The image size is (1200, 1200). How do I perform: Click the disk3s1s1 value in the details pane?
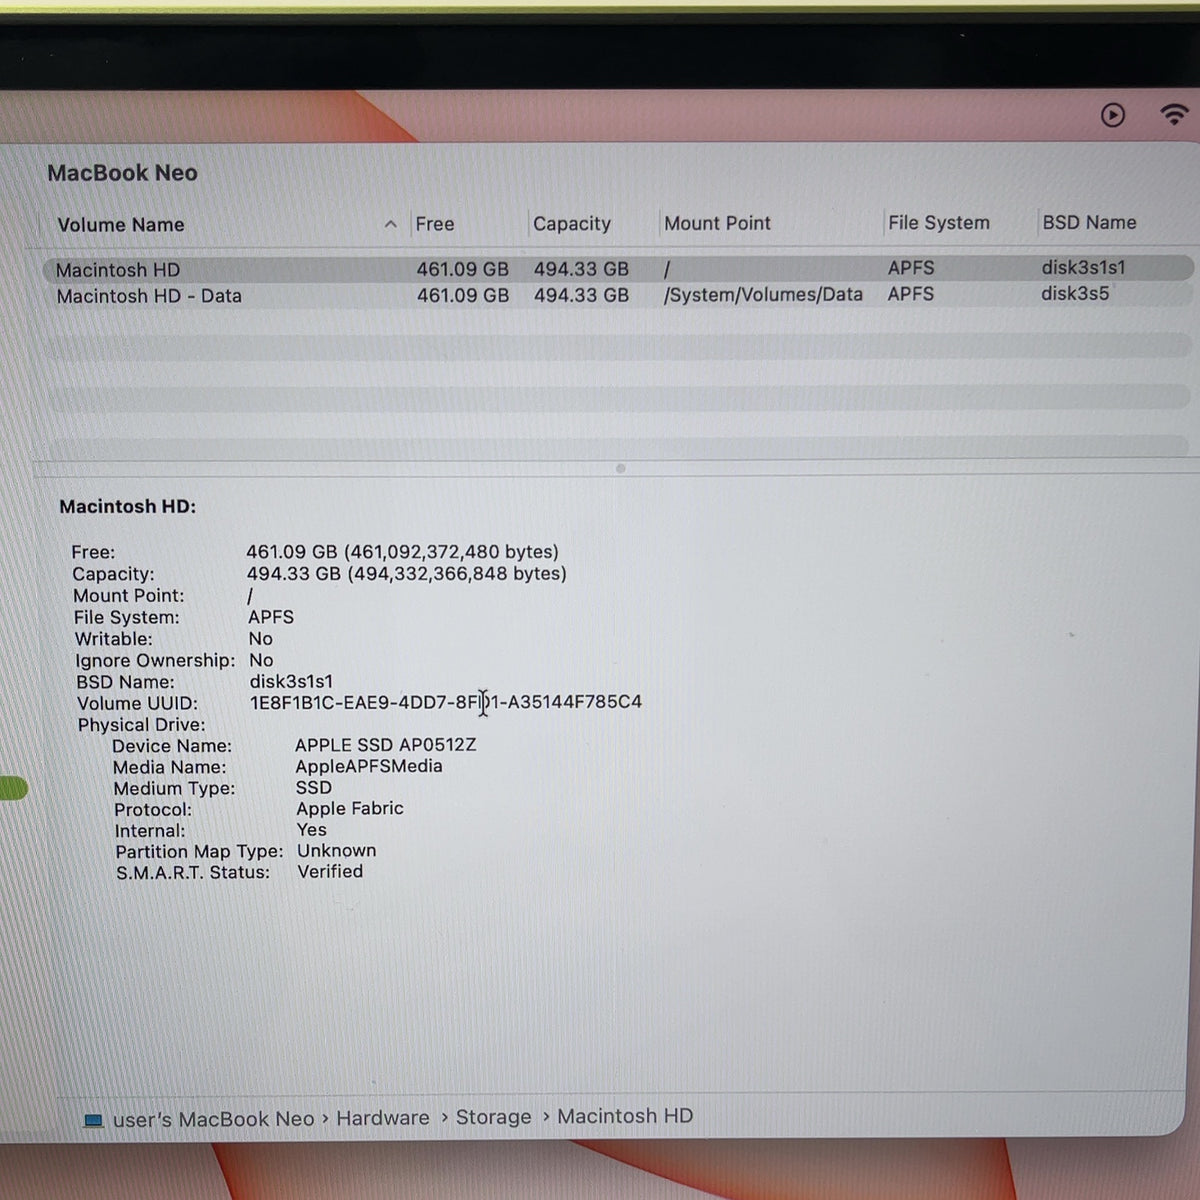click(x=291, y=681)
